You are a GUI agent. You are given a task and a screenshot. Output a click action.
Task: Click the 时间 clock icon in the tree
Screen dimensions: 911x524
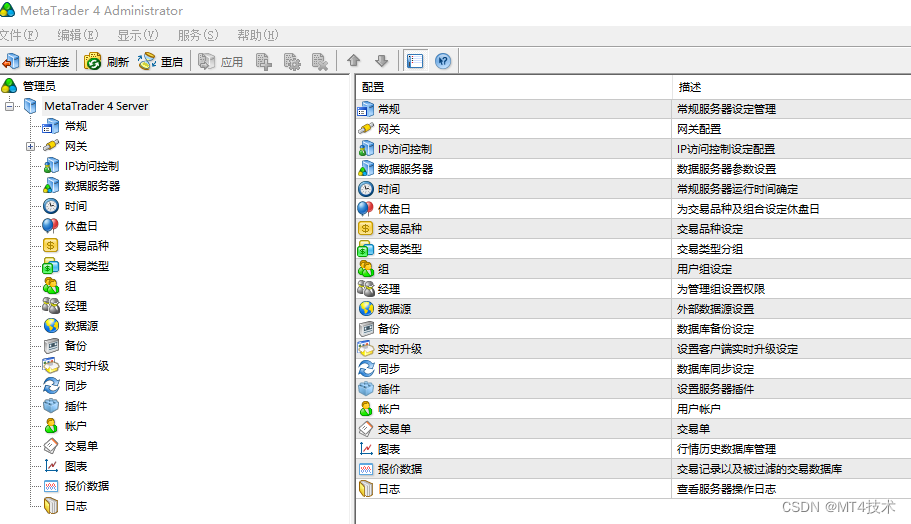coord(51,206)
